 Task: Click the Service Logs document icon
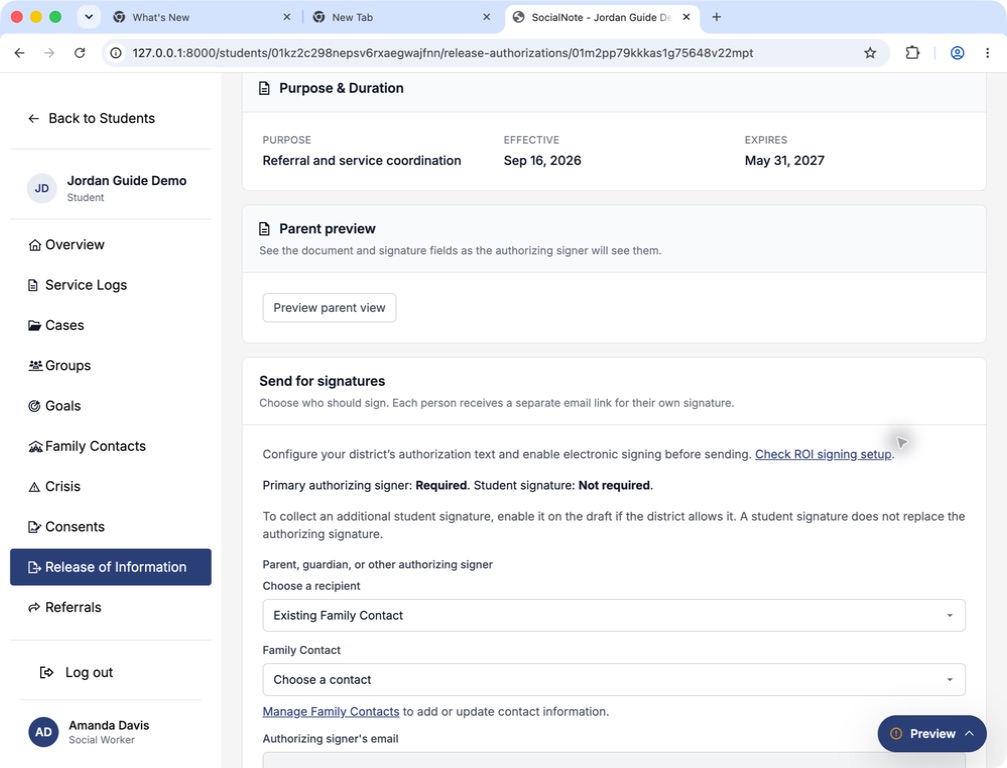coord(33,285)
